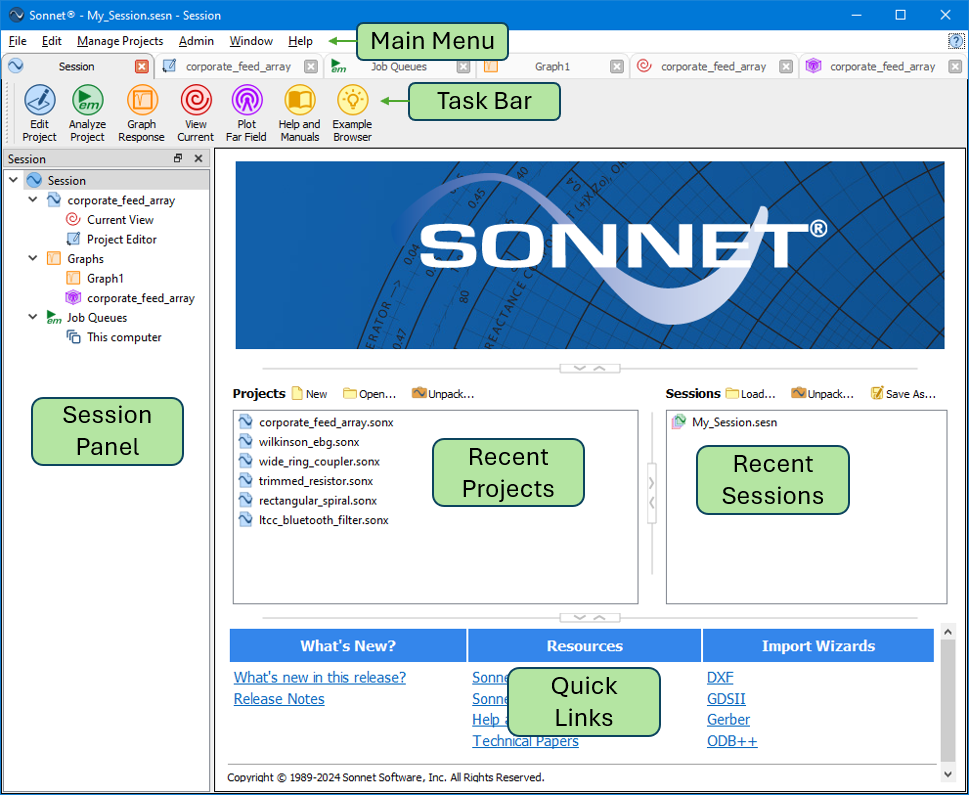This screenshot has height=795, width=969.
Task: Click Load... in the Sessions header
Action: (x=751, y=394)
